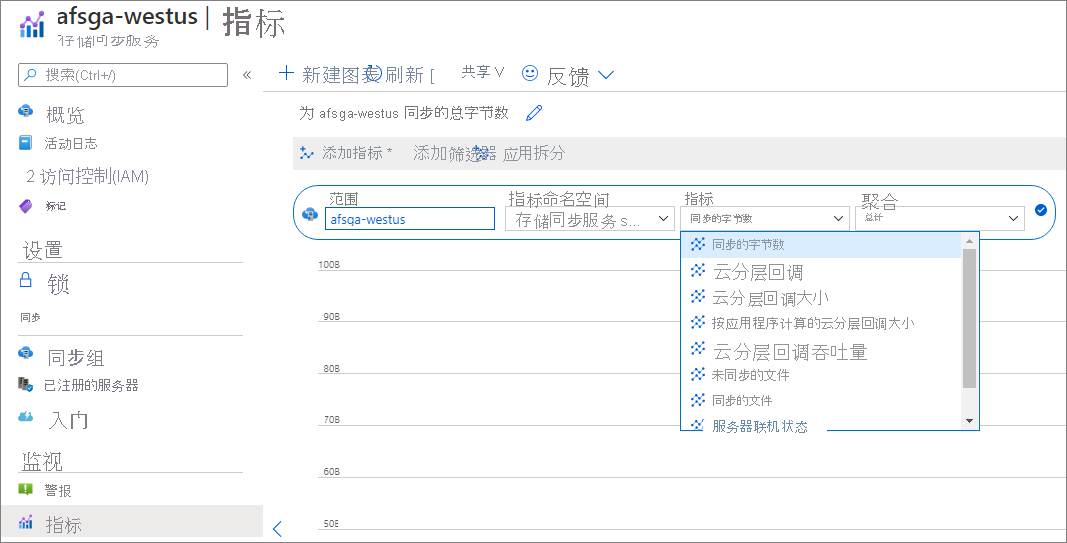This screenshot has height=543, width=1067.
Task: Click the 锁 padlock icon
Action: point(26,280)
